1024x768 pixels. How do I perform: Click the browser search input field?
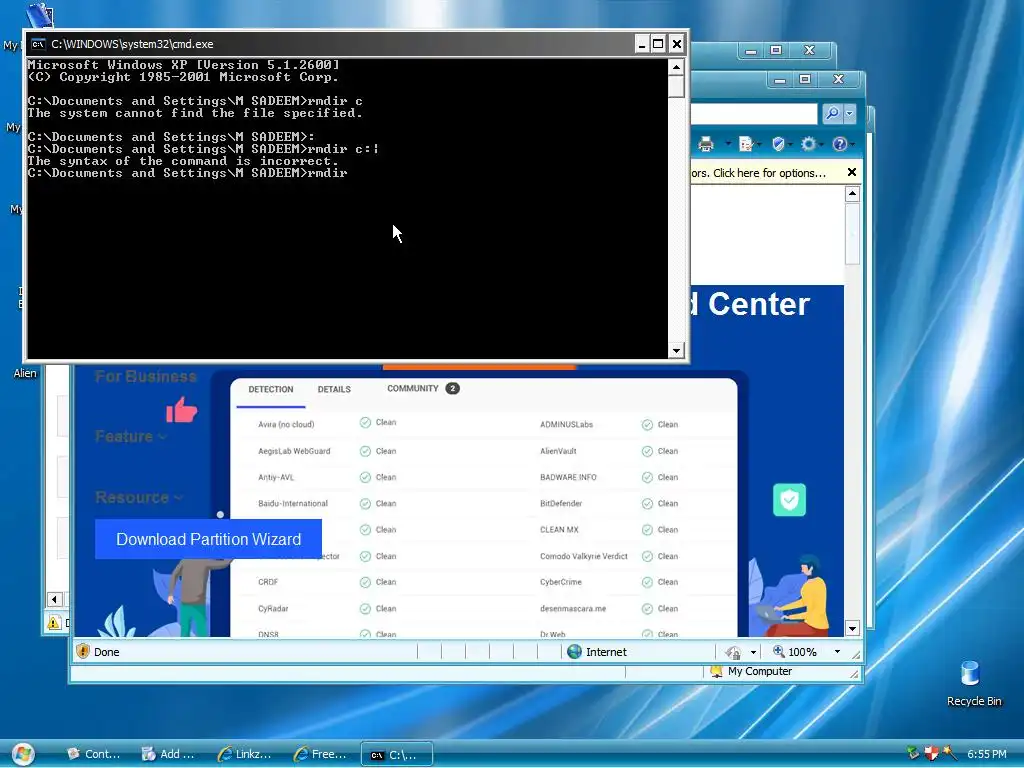[x=754, y=114]
